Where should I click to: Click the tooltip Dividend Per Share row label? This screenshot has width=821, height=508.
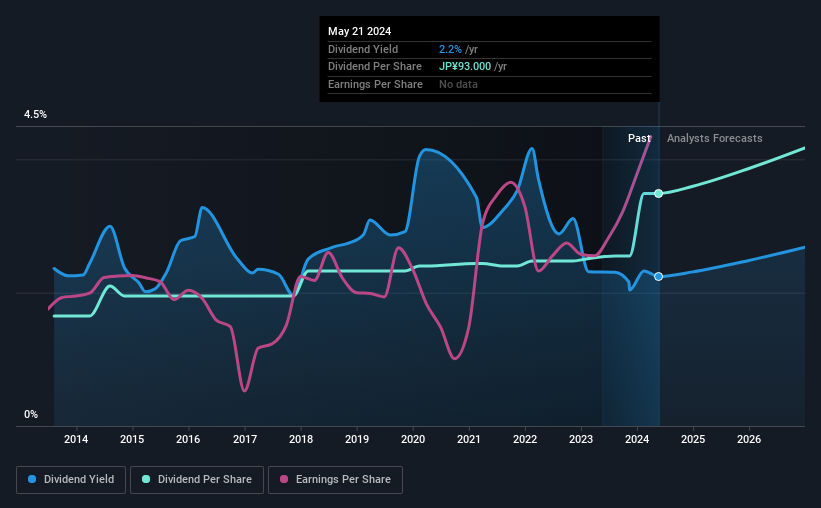[375, 67]
